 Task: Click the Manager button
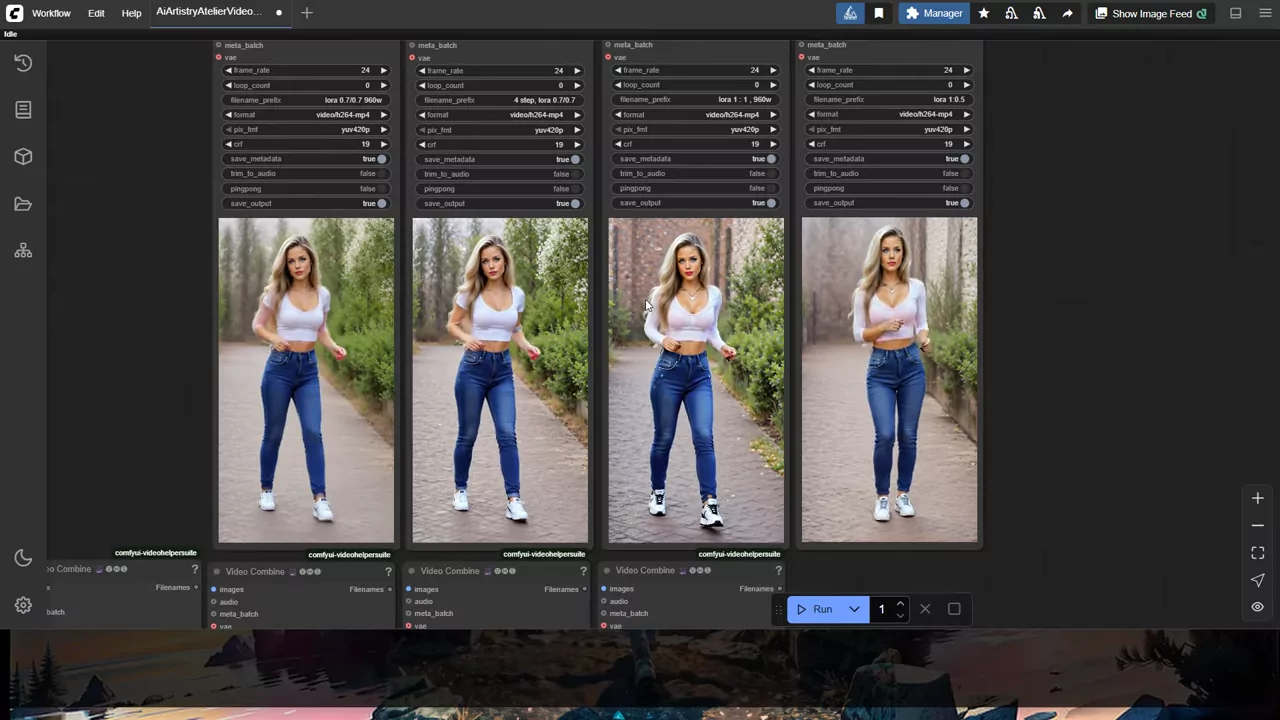click(934, 13)
